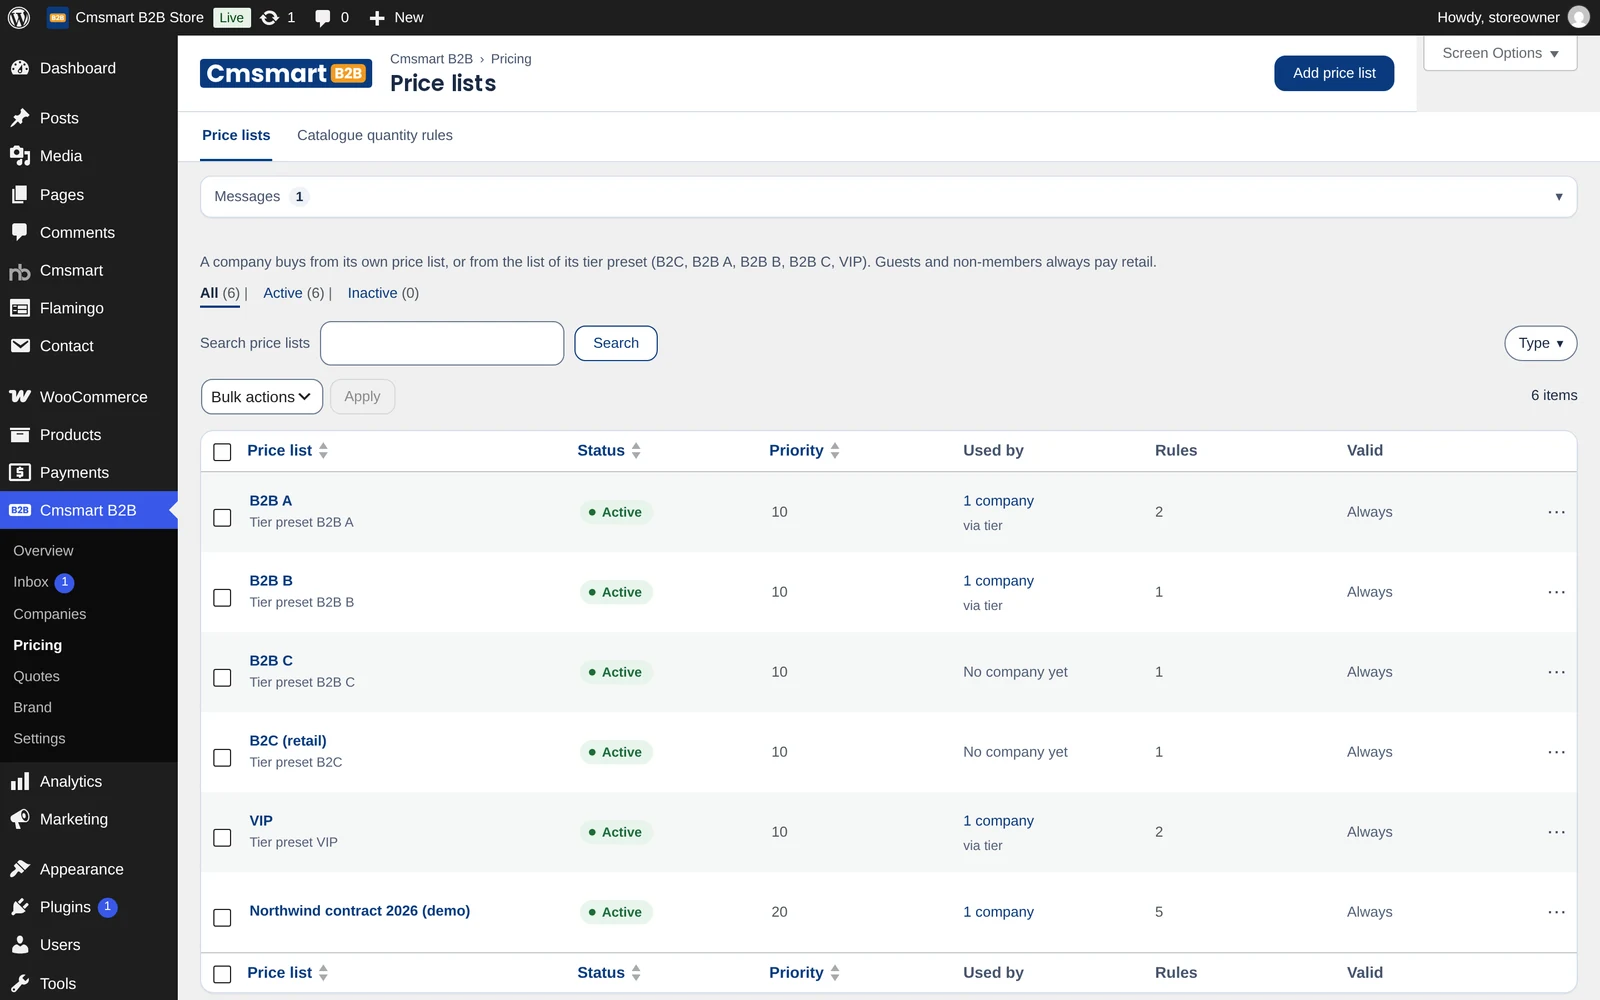
Task: Click the Search button
Action: point(616,343)
